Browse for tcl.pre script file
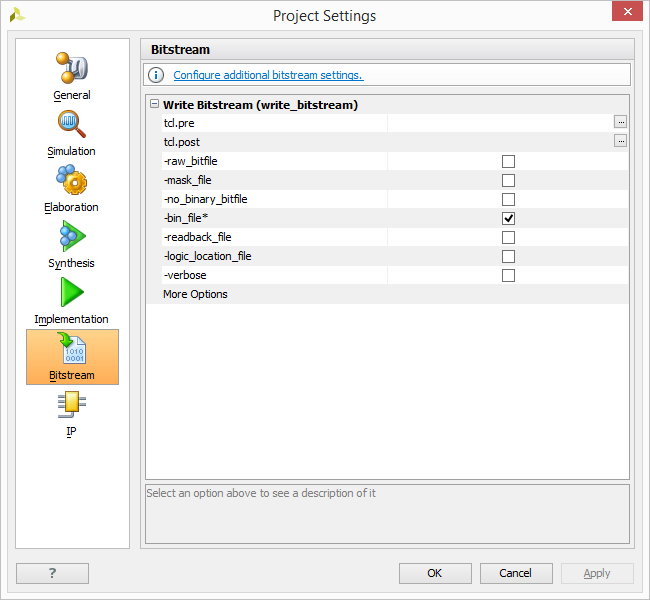This screenshot has height=600, width=650. 620,122
